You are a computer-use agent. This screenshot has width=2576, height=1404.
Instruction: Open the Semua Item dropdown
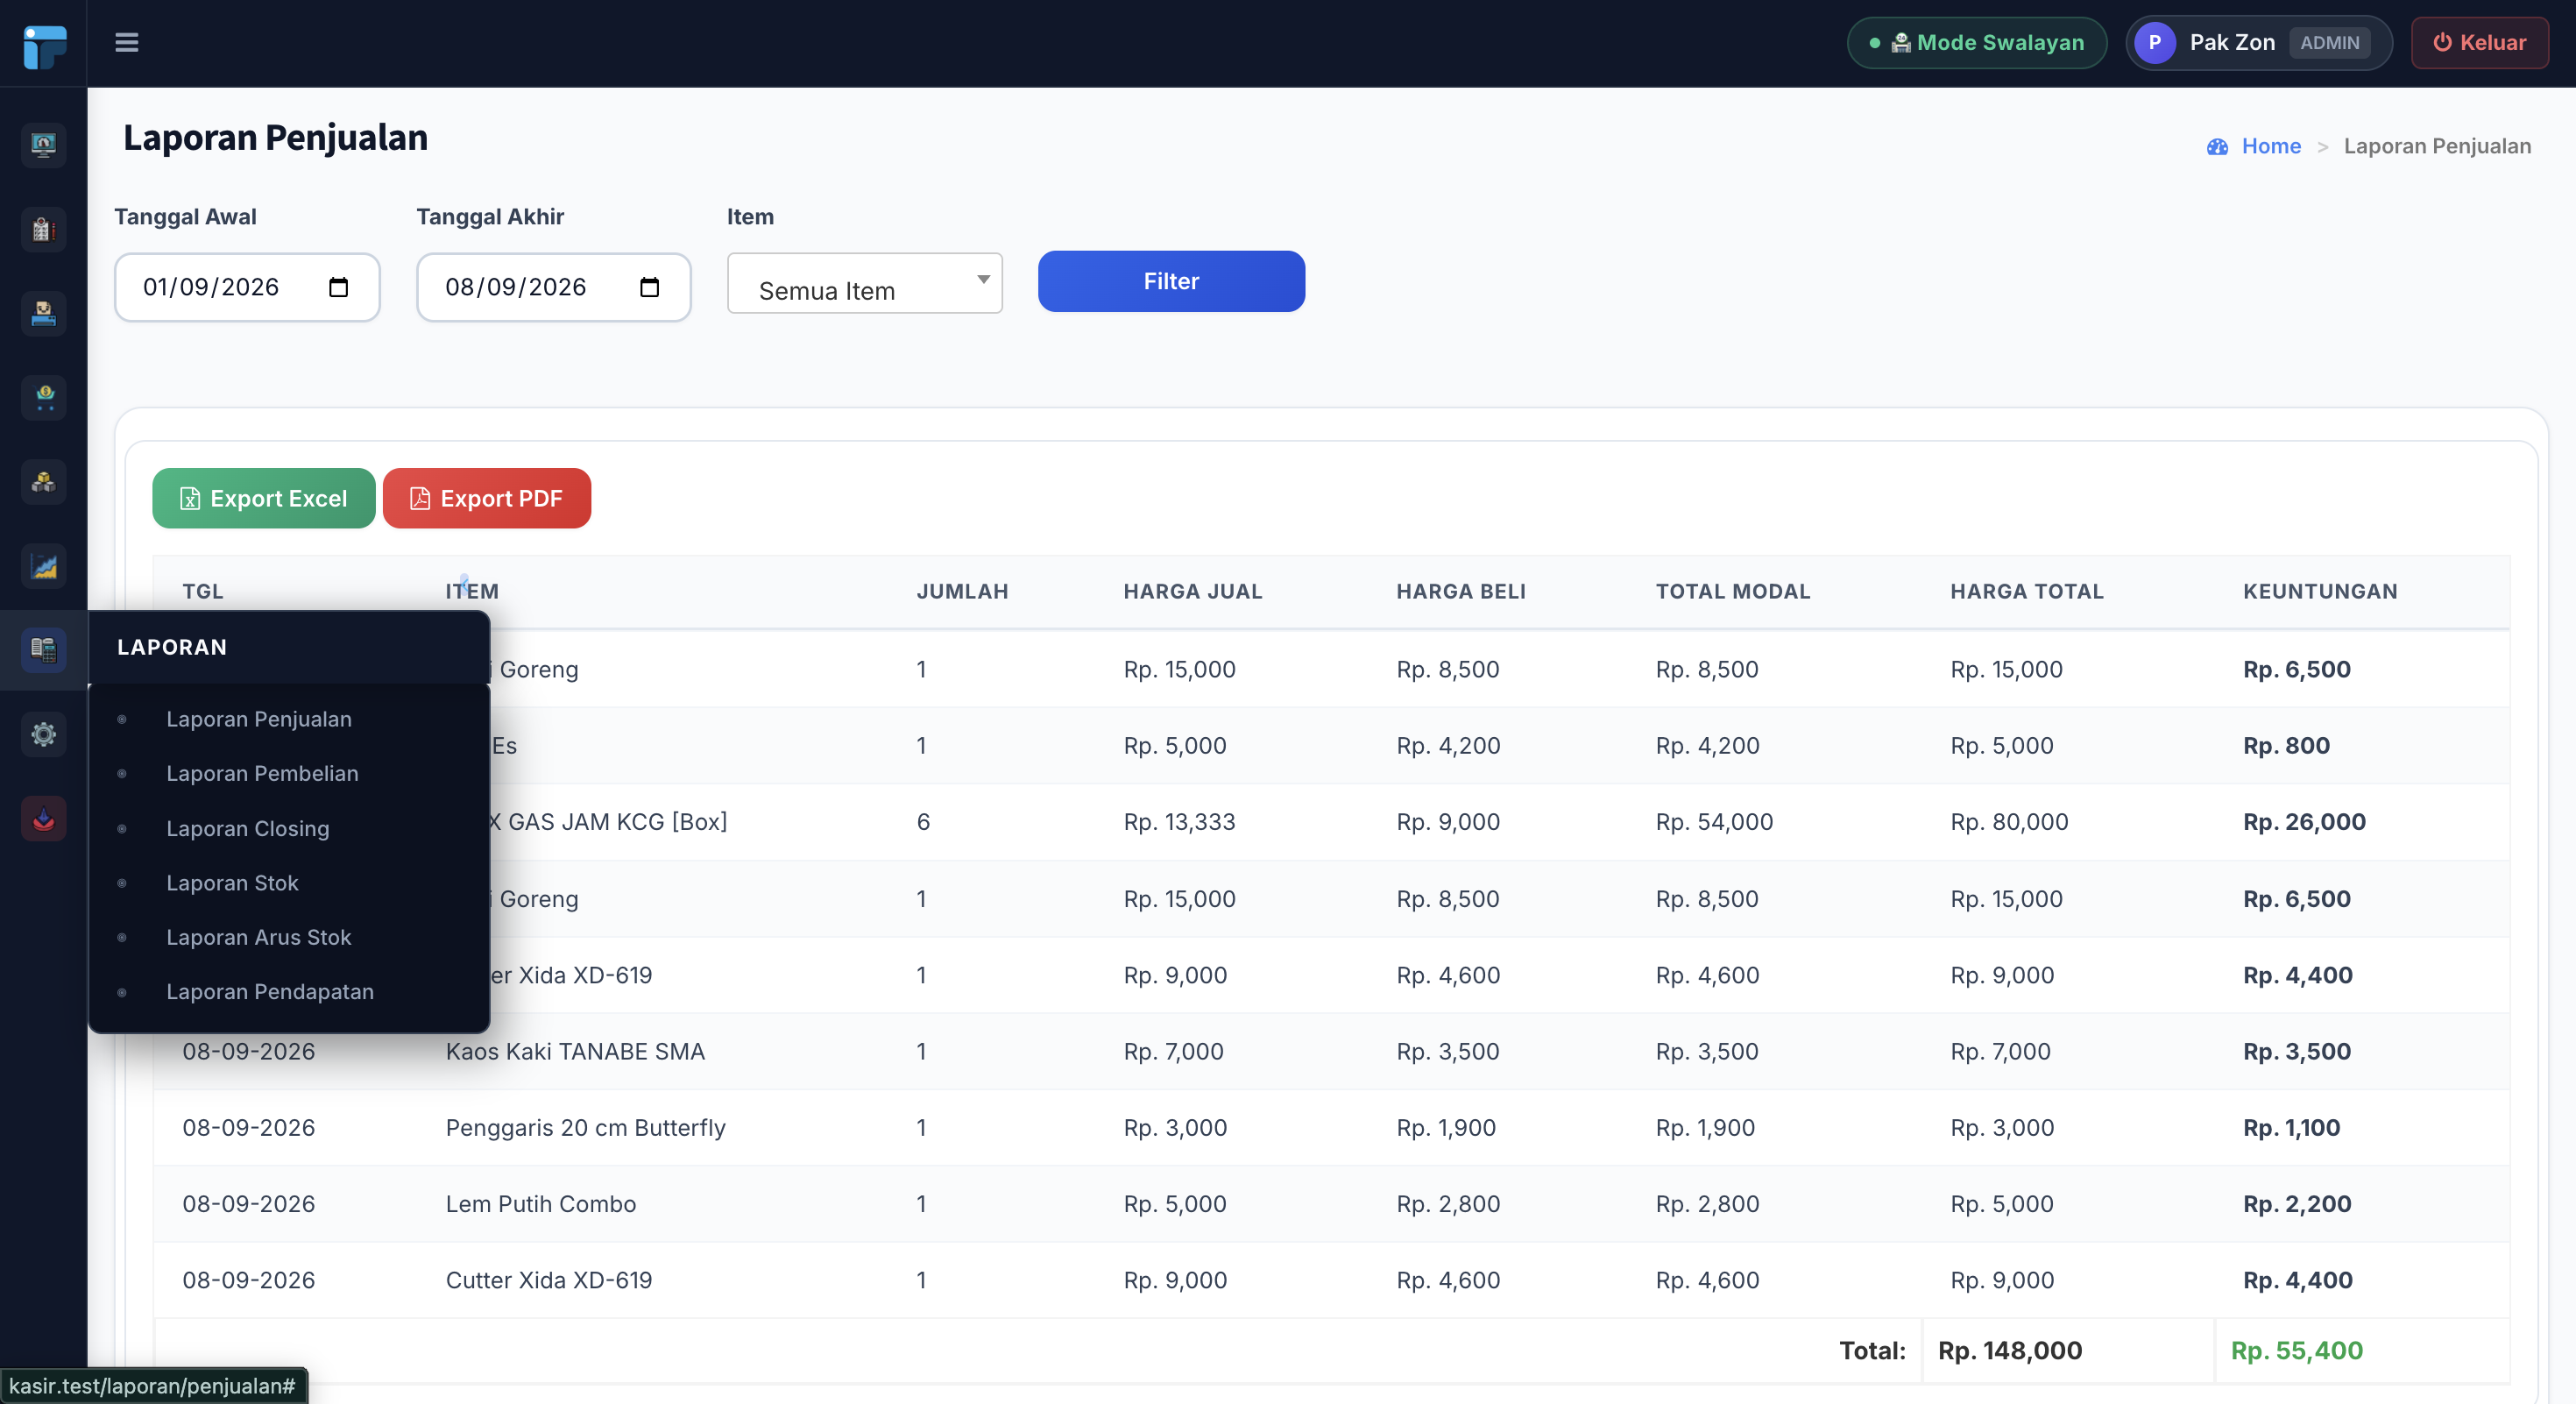pos(864,283)
